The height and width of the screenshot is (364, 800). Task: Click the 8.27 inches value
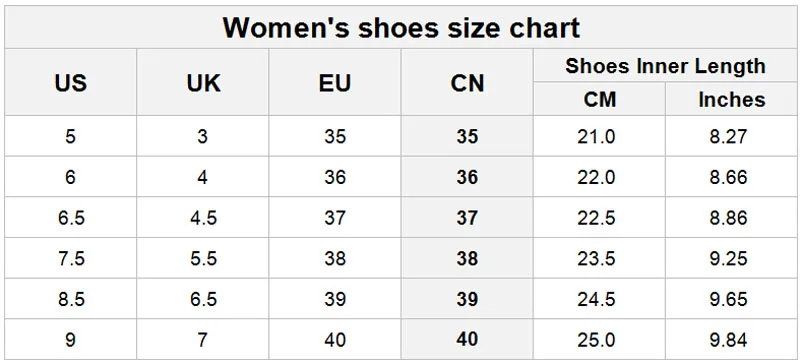[728, 136]
